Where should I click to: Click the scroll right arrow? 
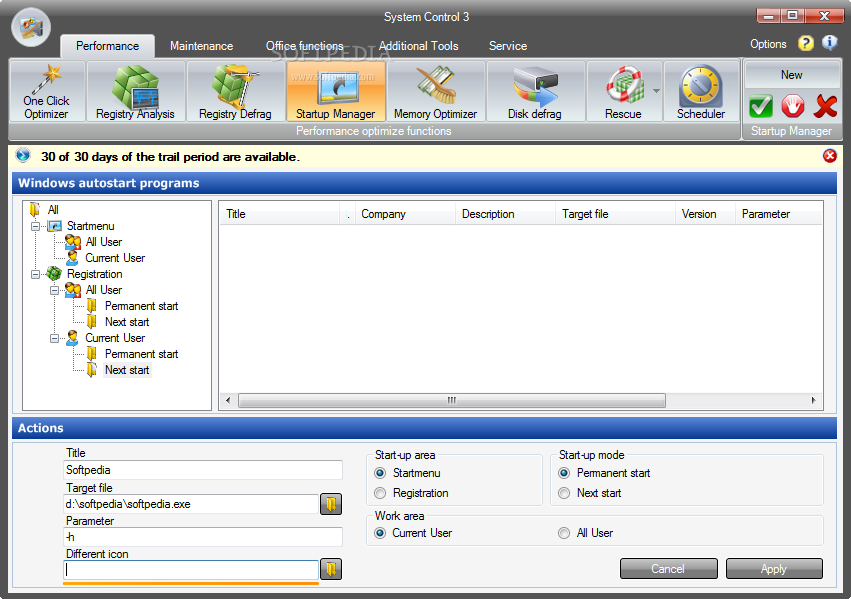pos(813,400)
